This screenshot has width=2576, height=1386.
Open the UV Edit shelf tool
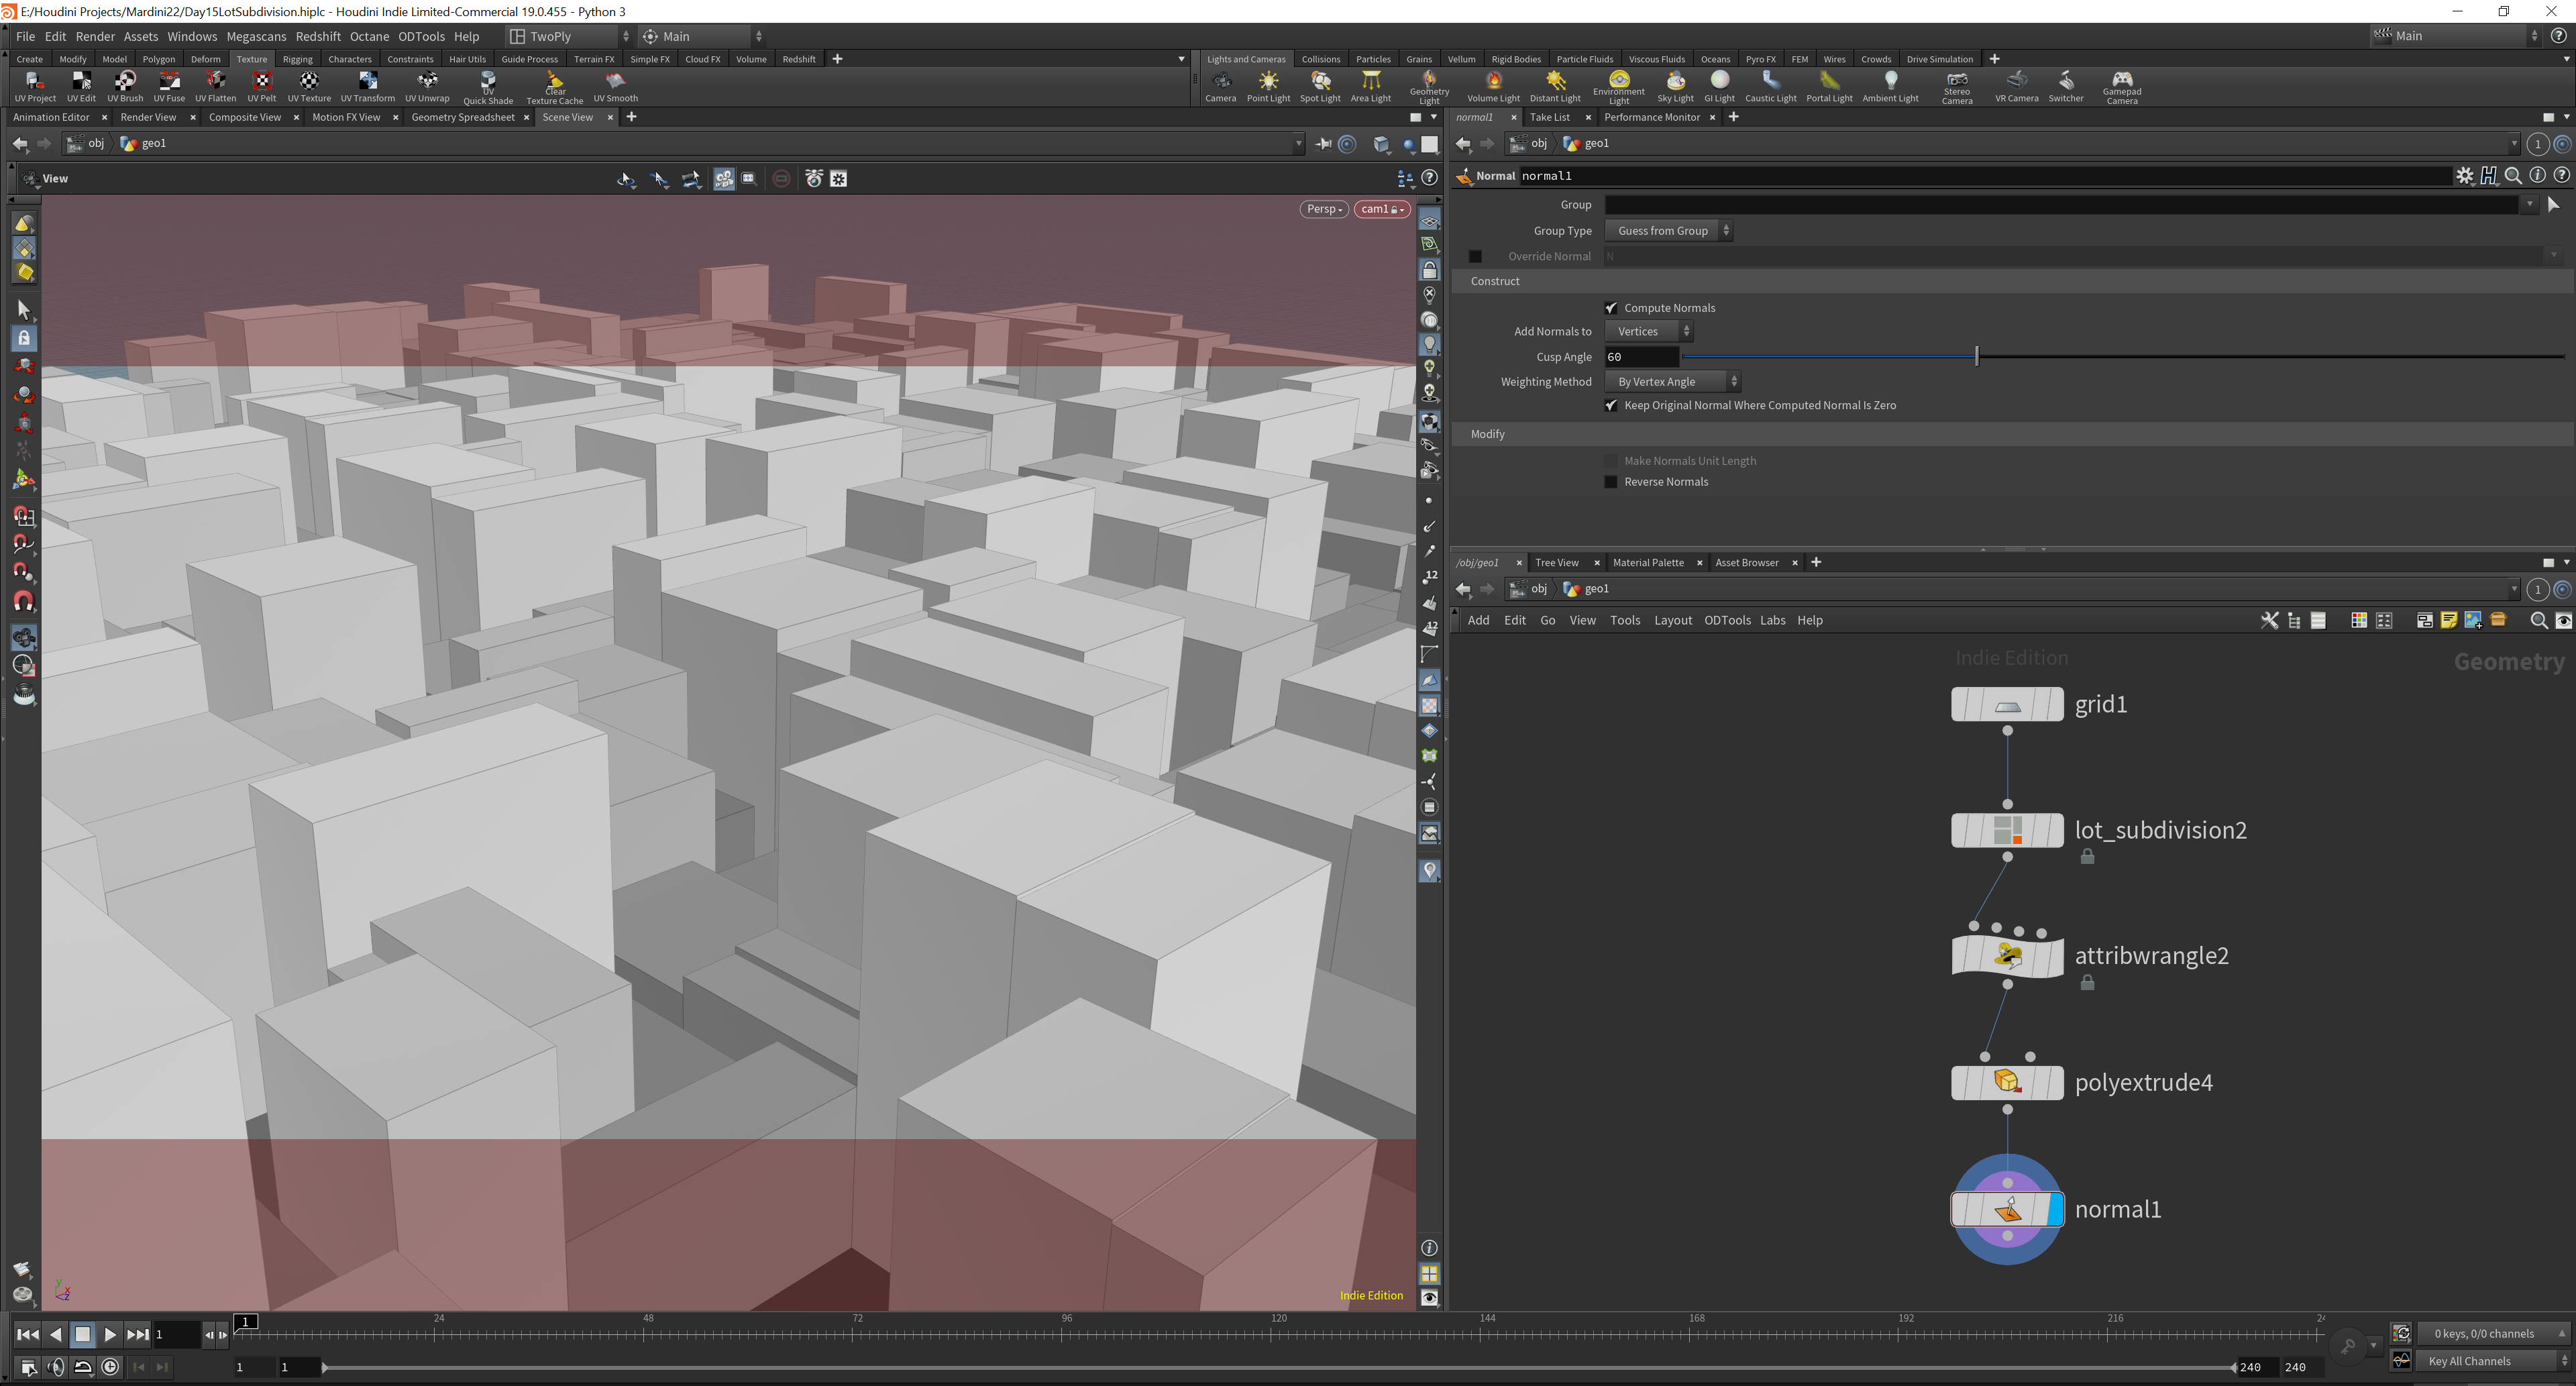pyautogui.click(x=81, y=87)
